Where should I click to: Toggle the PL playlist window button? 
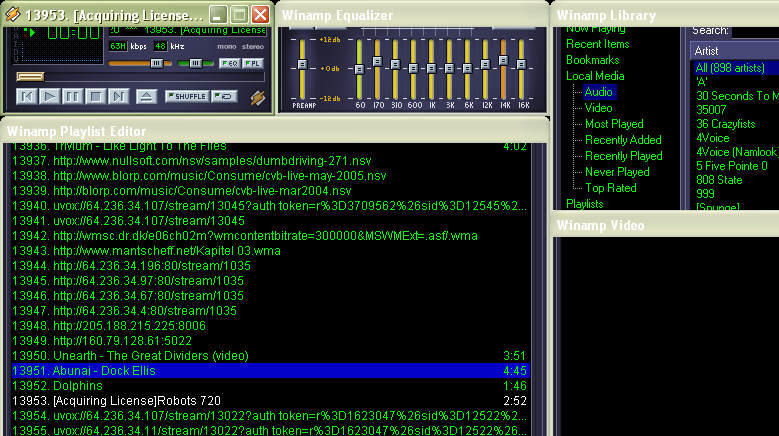(x=253, y=64)
